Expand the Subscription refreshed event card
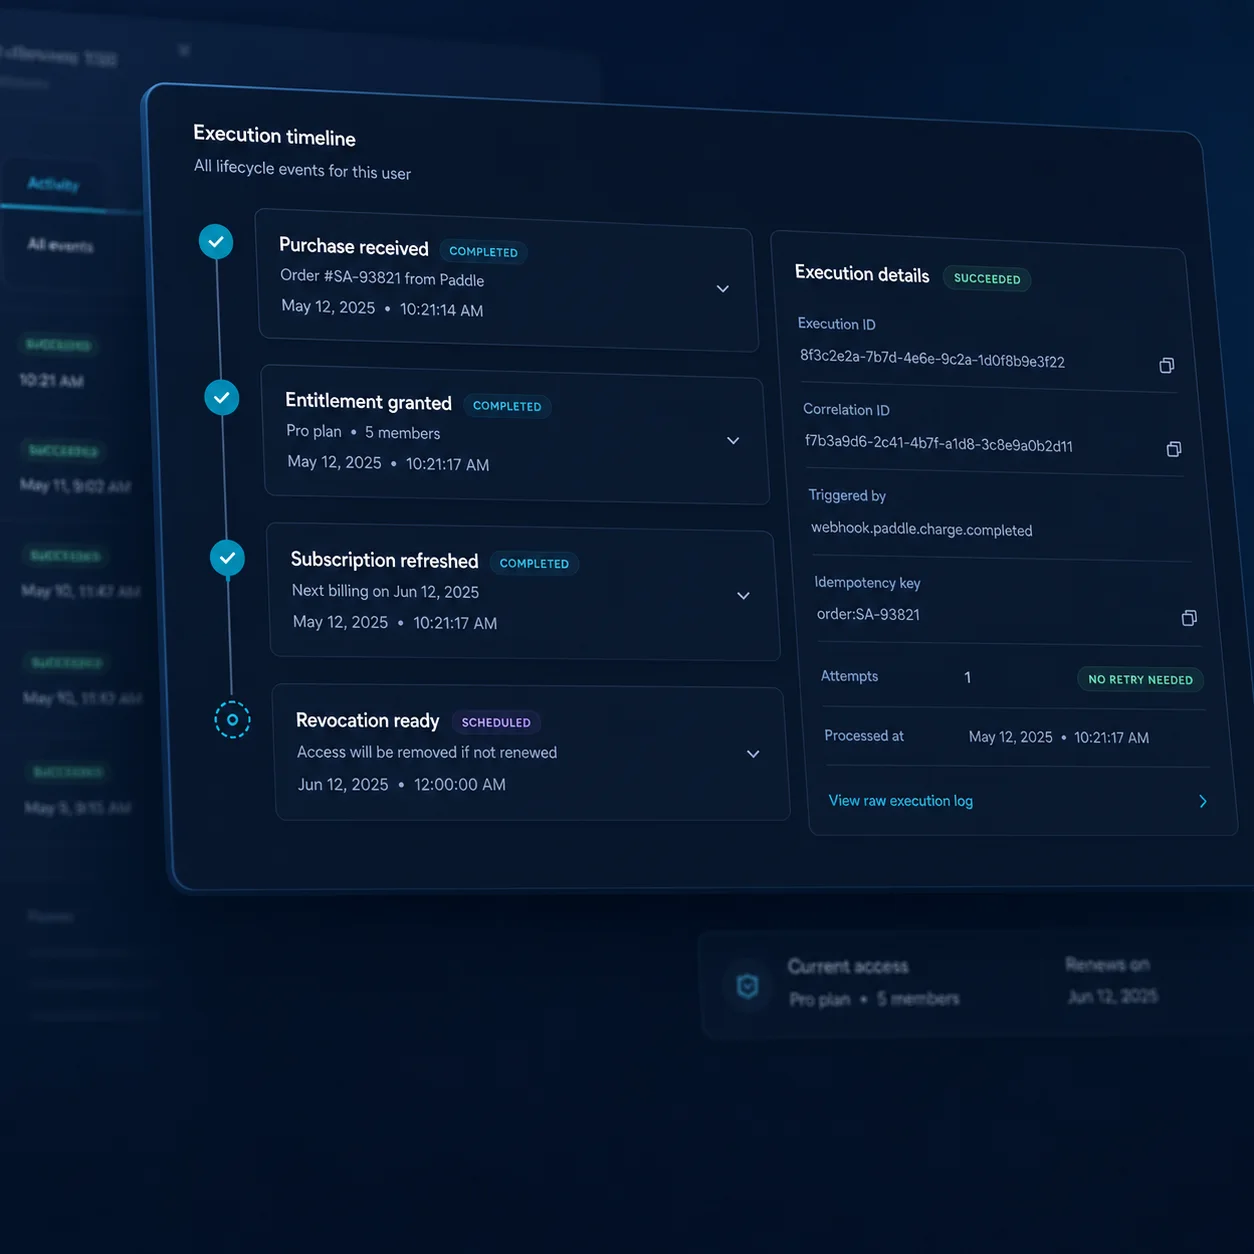 pyautogui.click(x=743, y=596)
